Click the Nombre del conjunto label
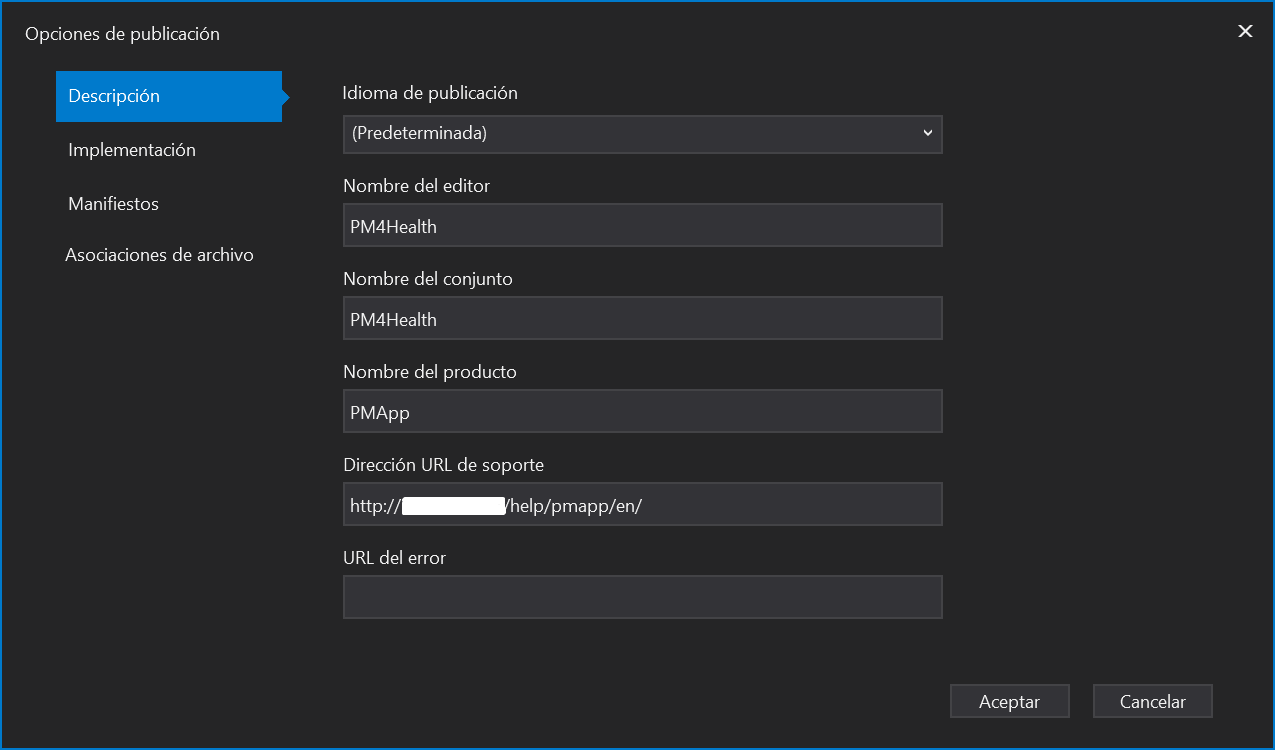Screen dimensions: 1275x750 click(x=428, y=279)
